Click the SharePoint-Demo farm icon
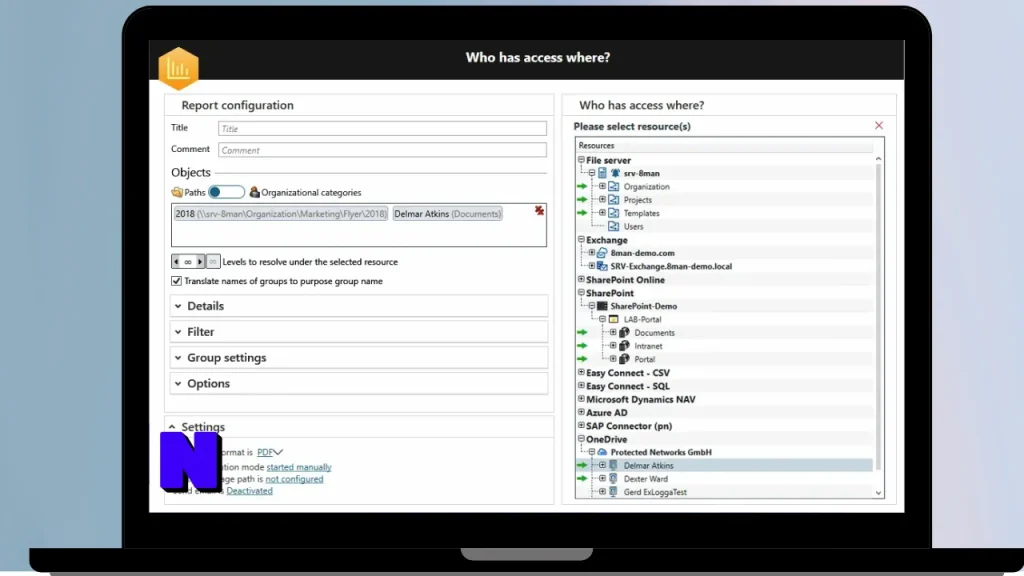The height and width of the screenshot is (576, 1024). pos(602,306)
